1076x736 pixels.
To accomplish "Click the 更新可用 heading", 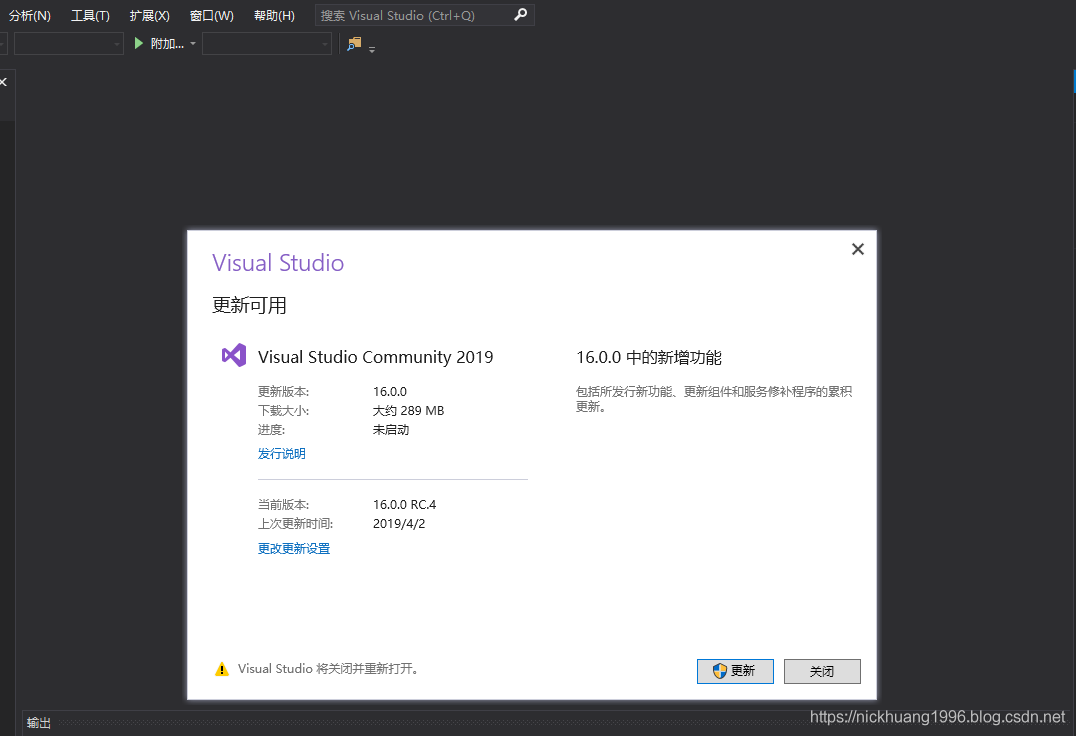I will click(x=249, y=305).
